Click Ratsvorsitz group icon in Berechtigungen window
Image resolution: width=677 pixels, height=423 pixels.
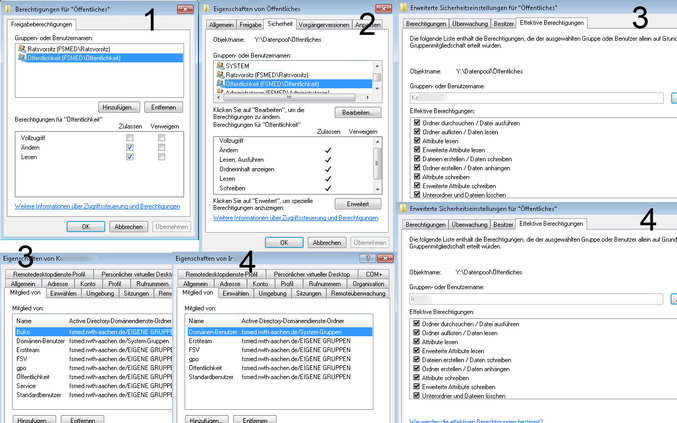click(22, 49)
